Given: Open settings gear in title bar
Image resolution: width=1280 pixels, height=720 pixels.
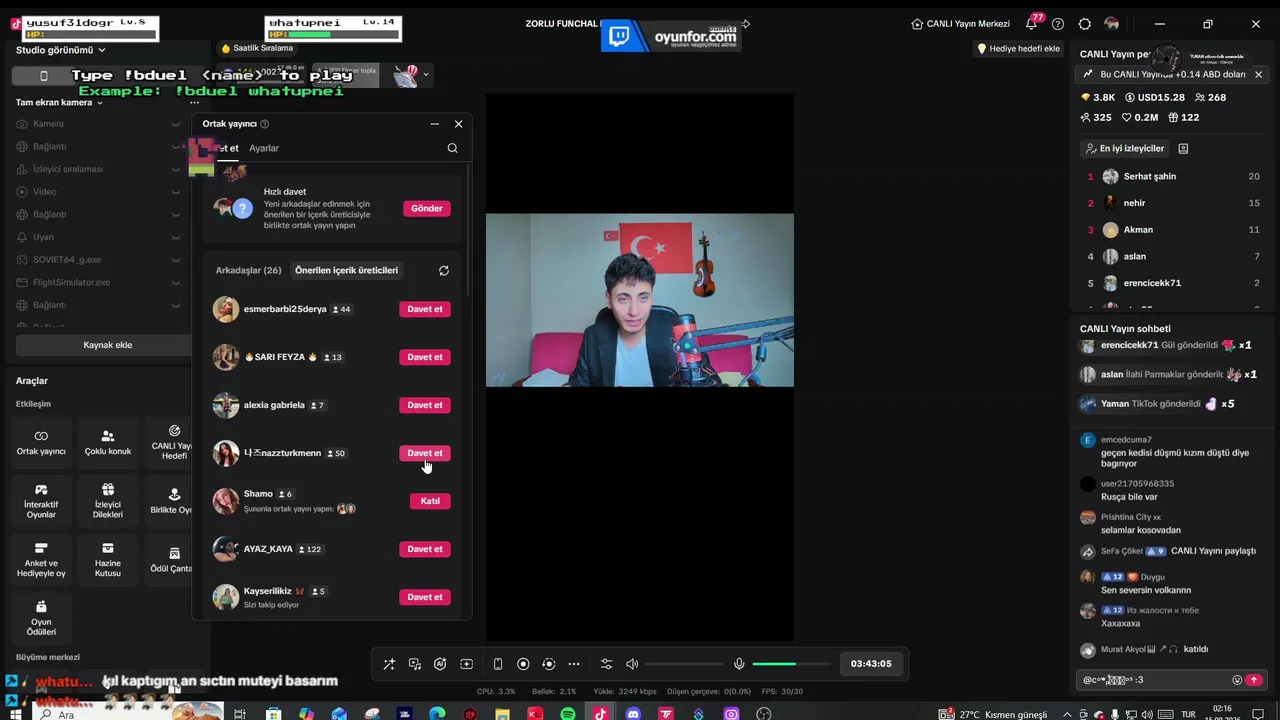Looking at the screenshot, I should pyautogui.click(x=1085, y=24).
